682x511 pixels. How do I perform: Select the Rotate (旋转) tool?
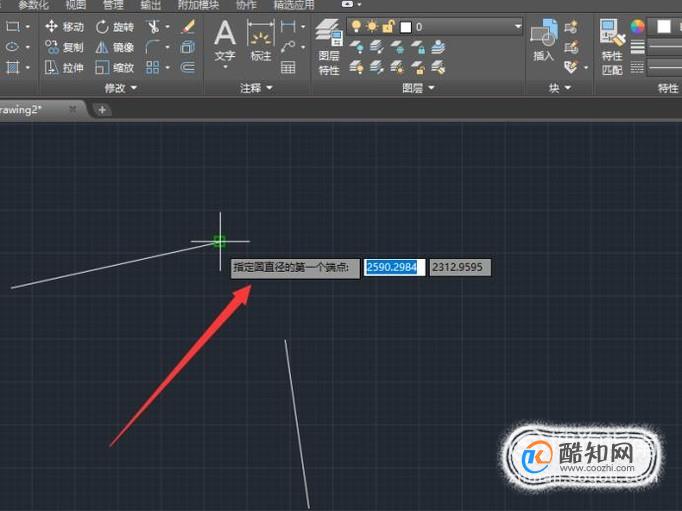click(x=115, y=27)
